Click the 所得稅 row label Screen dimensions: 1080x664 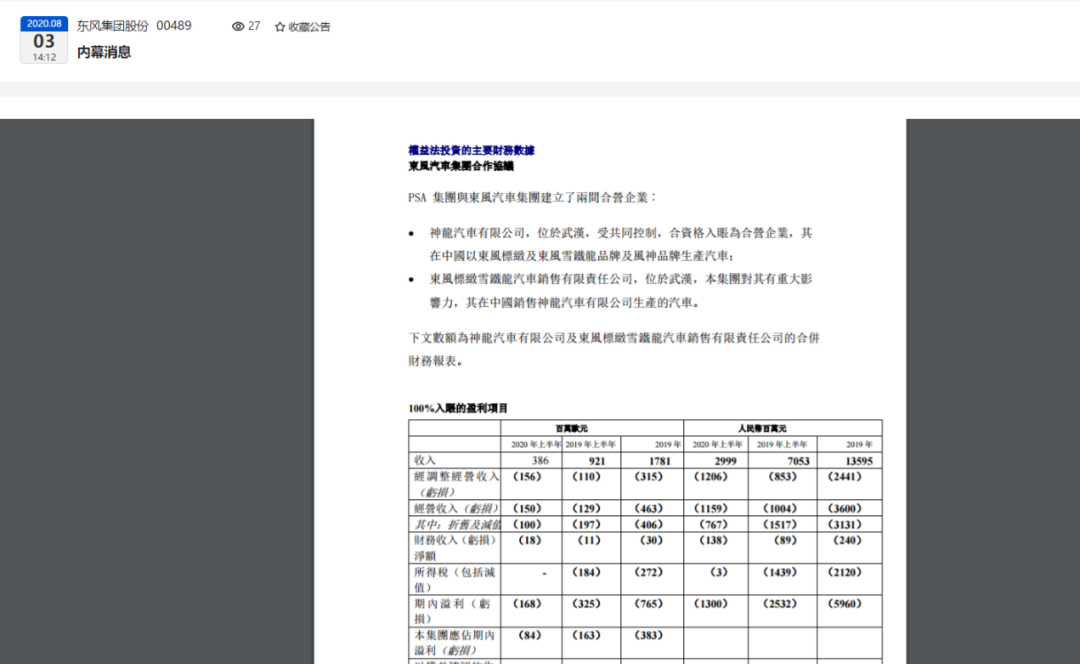pos(455,579)
